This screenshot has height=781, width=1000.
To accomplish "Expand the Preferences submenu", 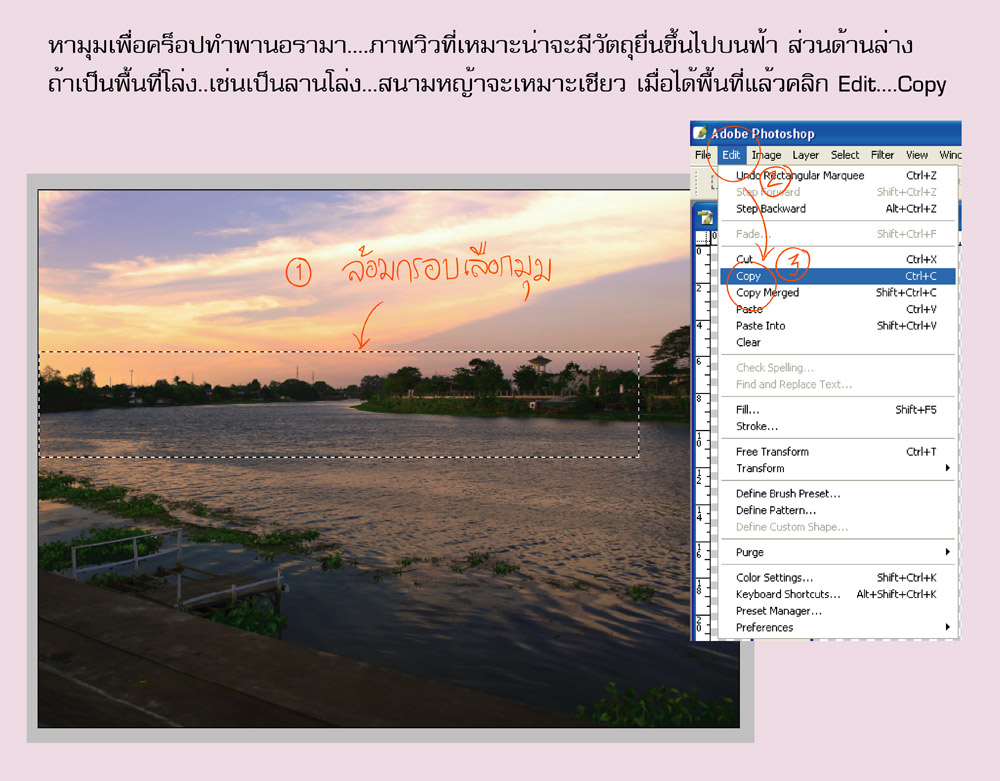I will [765, 628].
